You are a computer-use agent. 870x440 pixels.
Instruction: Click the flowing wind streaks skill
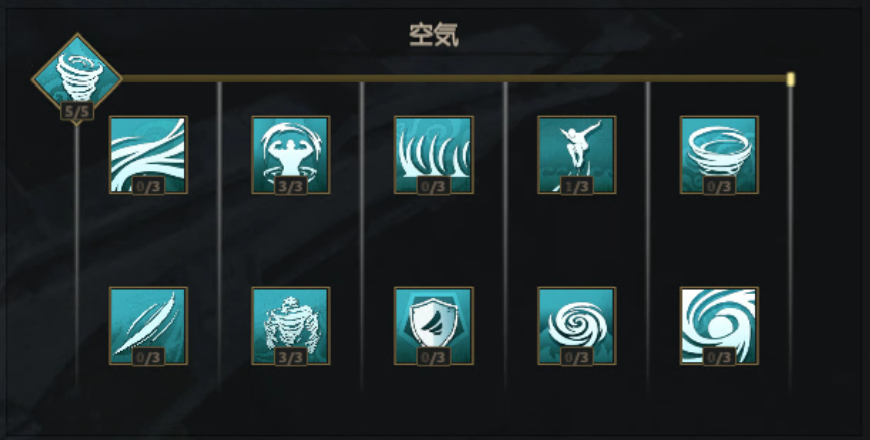point(148,155)
